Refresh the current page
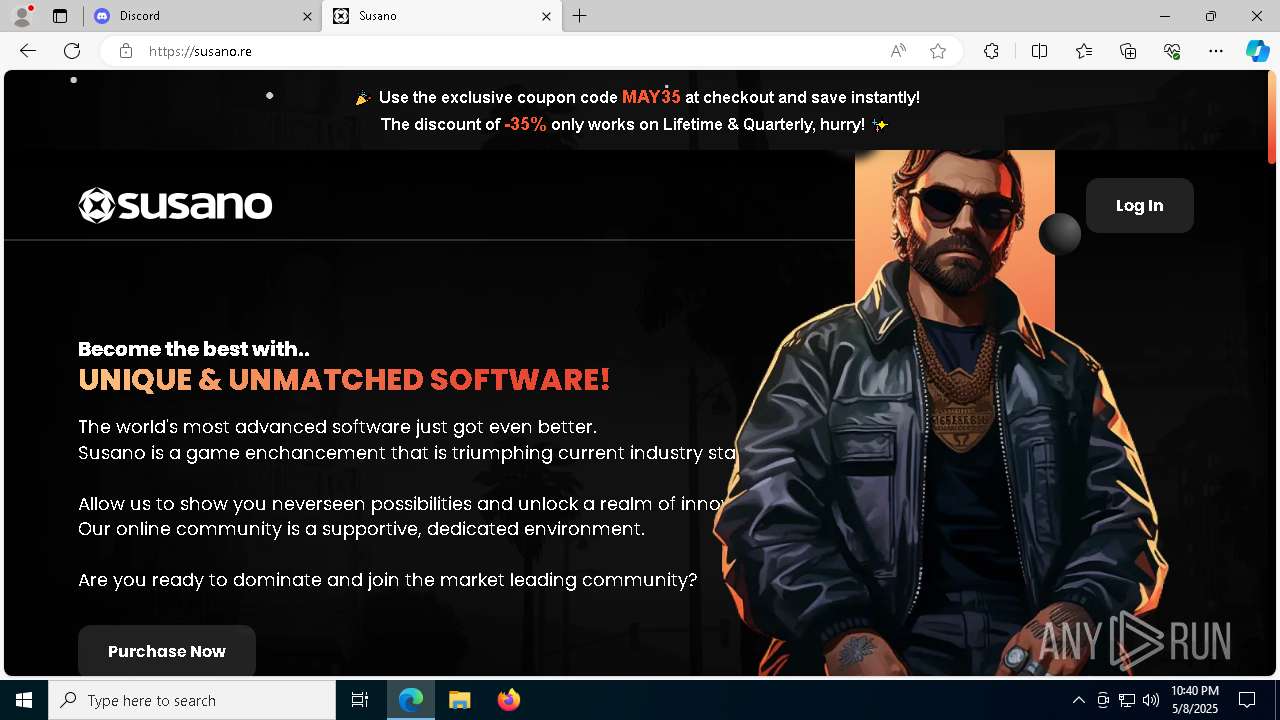Image resolution: width=1280 pixels, height=720 pixels. pyautogui.click(x=72, y=51)
